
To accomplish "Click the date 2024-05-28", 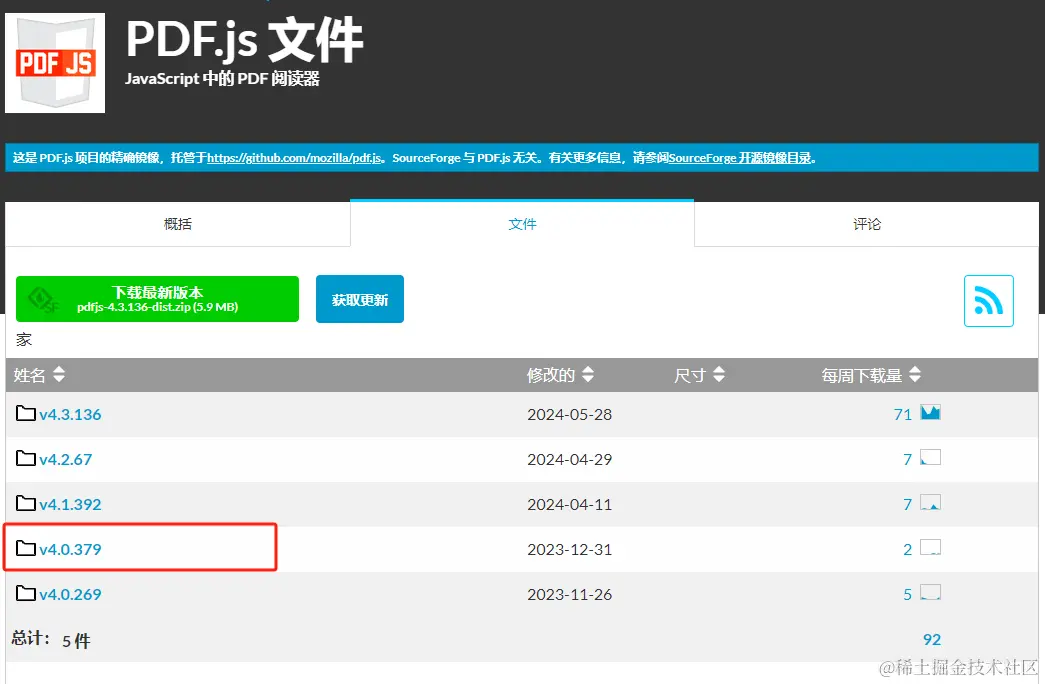I will tap(569, 415).
